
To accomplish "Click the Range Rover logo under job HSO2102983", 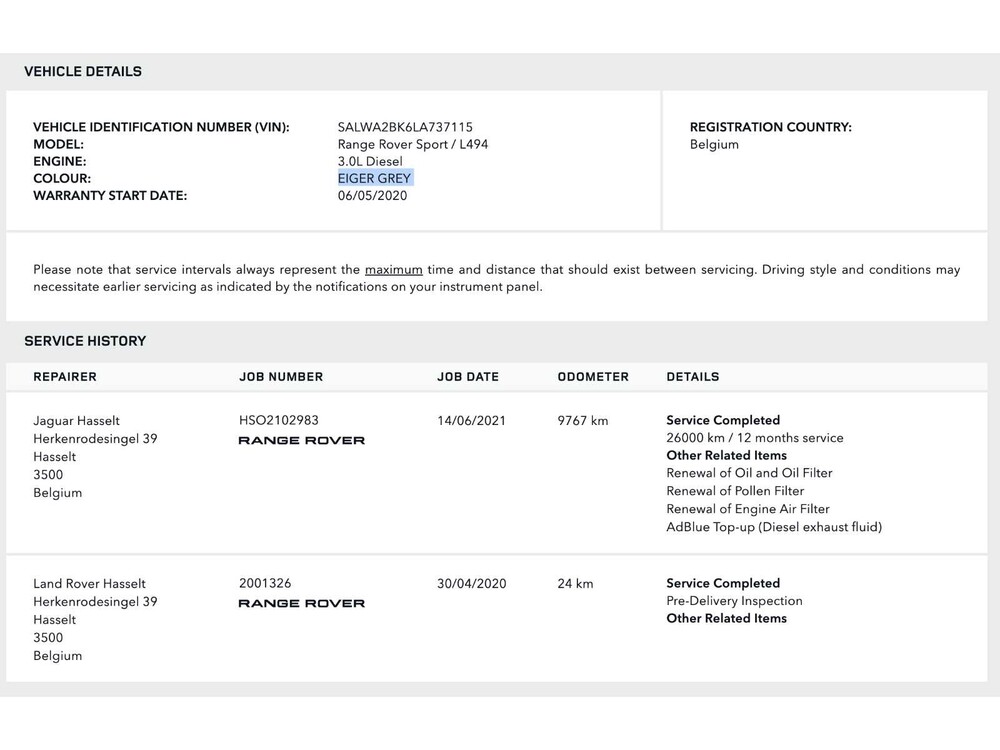I will point(301,440).
